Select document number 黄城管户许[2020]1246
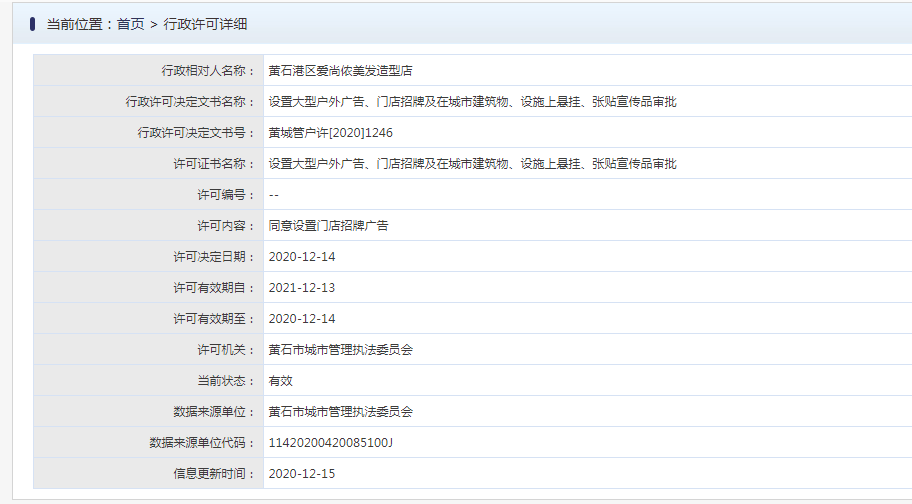 click(330, 133)
